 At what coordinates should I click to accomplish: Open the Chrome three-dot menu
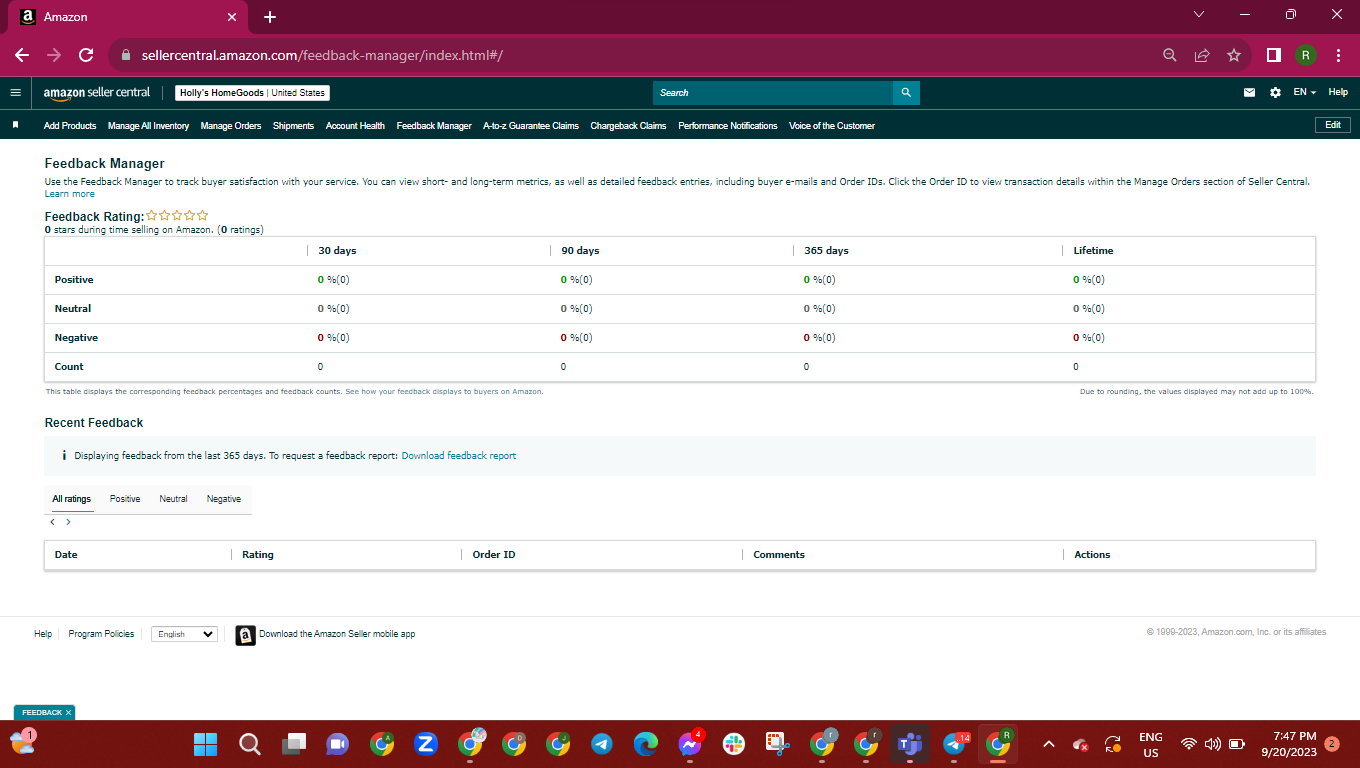point(1338,55)
